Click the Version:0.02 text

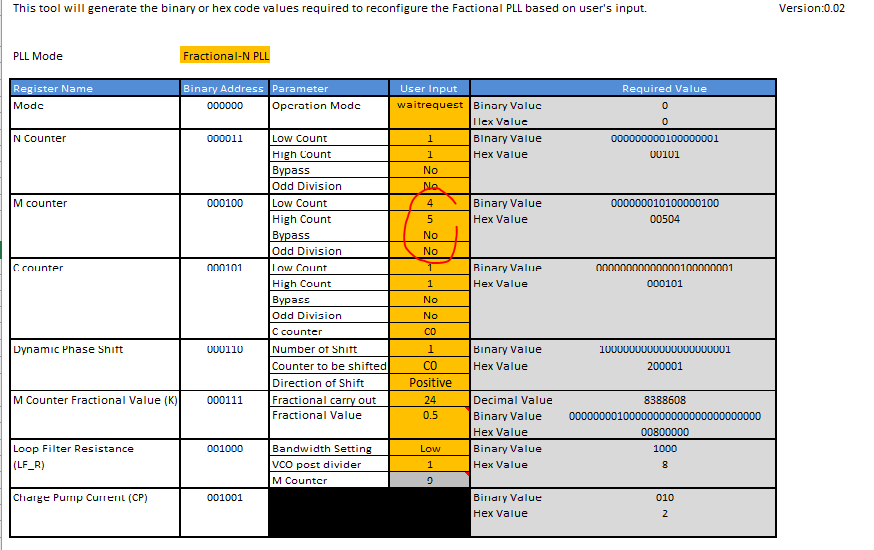pyautogui.click(x=812, y=8)
